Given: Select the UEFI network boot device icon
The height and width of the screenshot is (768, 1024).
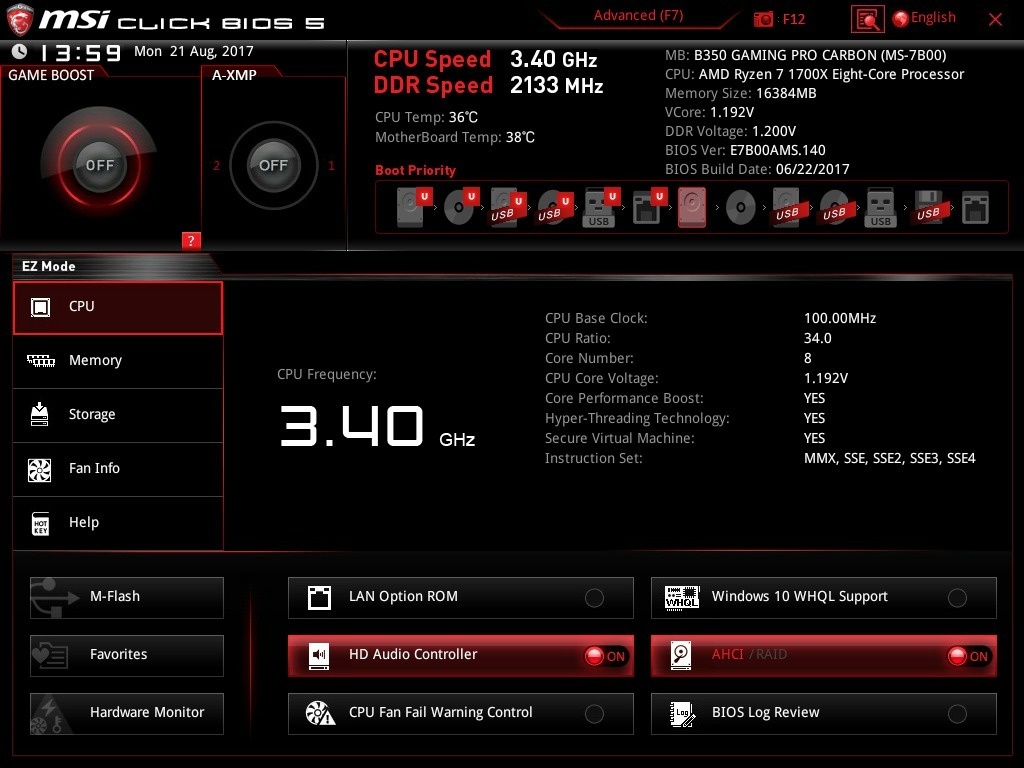Looking at the screenshot, I should pyautogui.click(x=649, y=207).
